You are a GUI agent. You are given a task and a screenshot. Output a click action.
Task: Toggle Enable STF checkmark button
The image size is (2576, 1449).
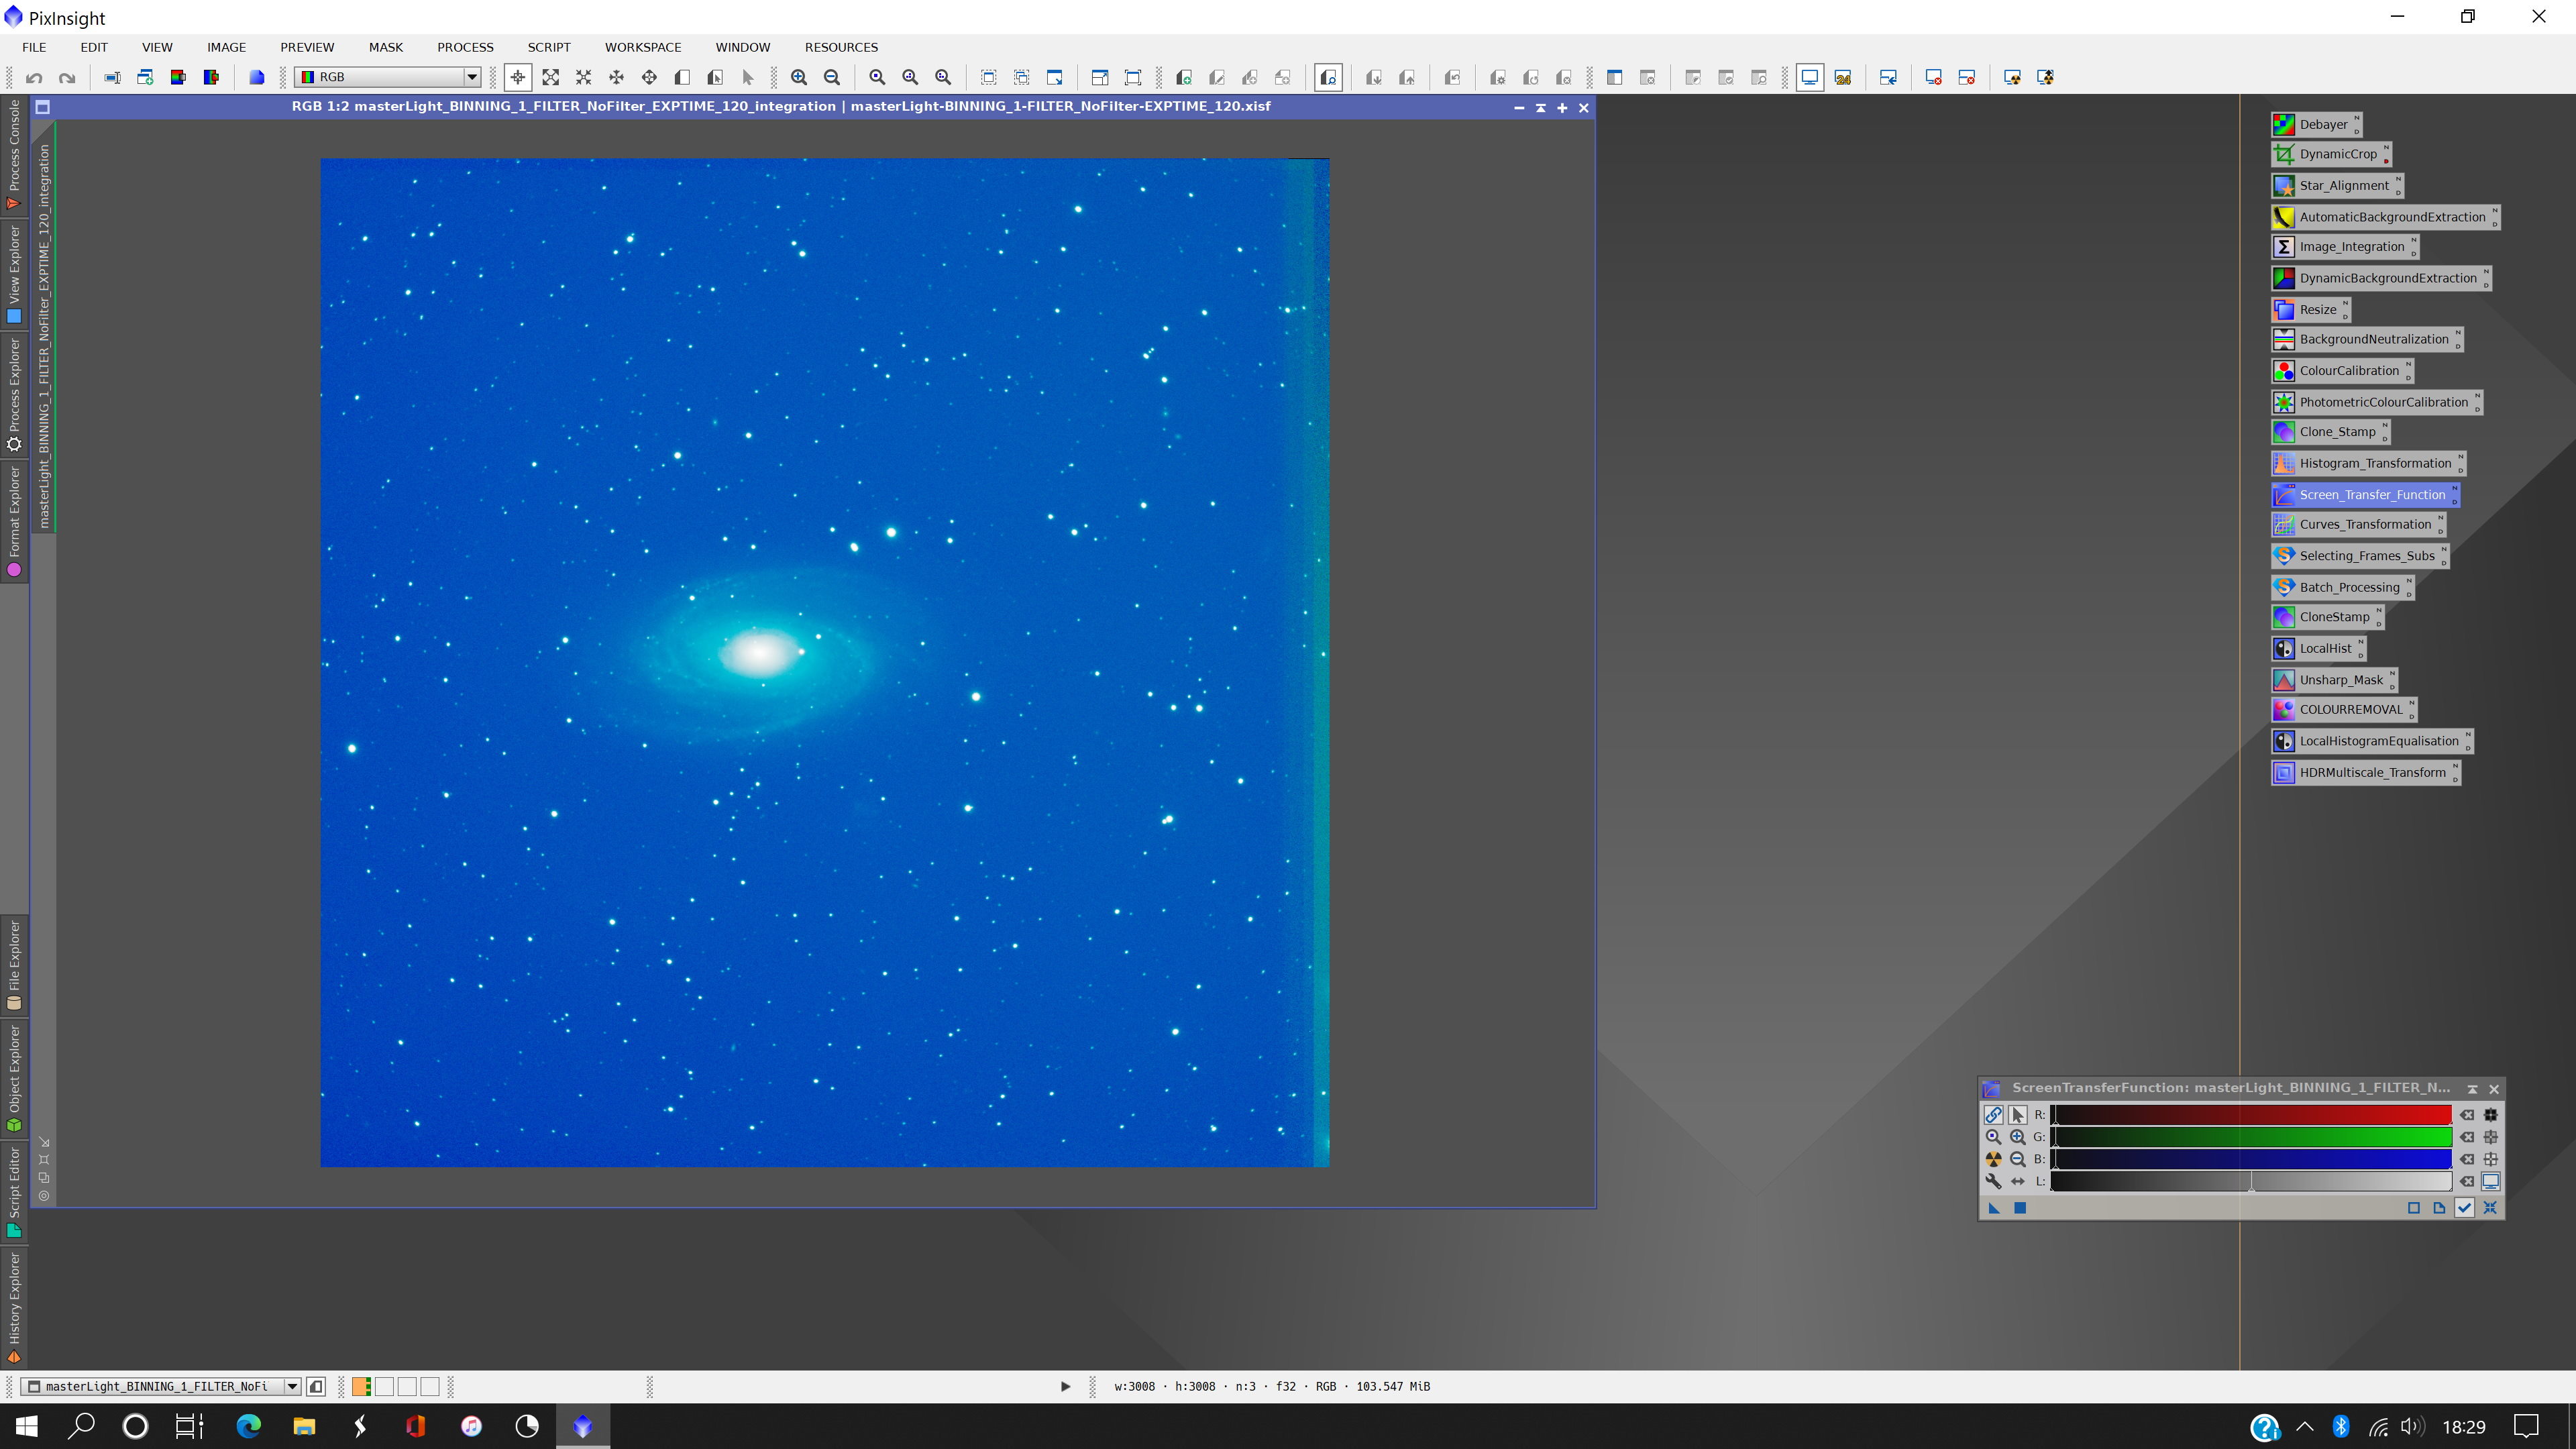point(2465,1208)
